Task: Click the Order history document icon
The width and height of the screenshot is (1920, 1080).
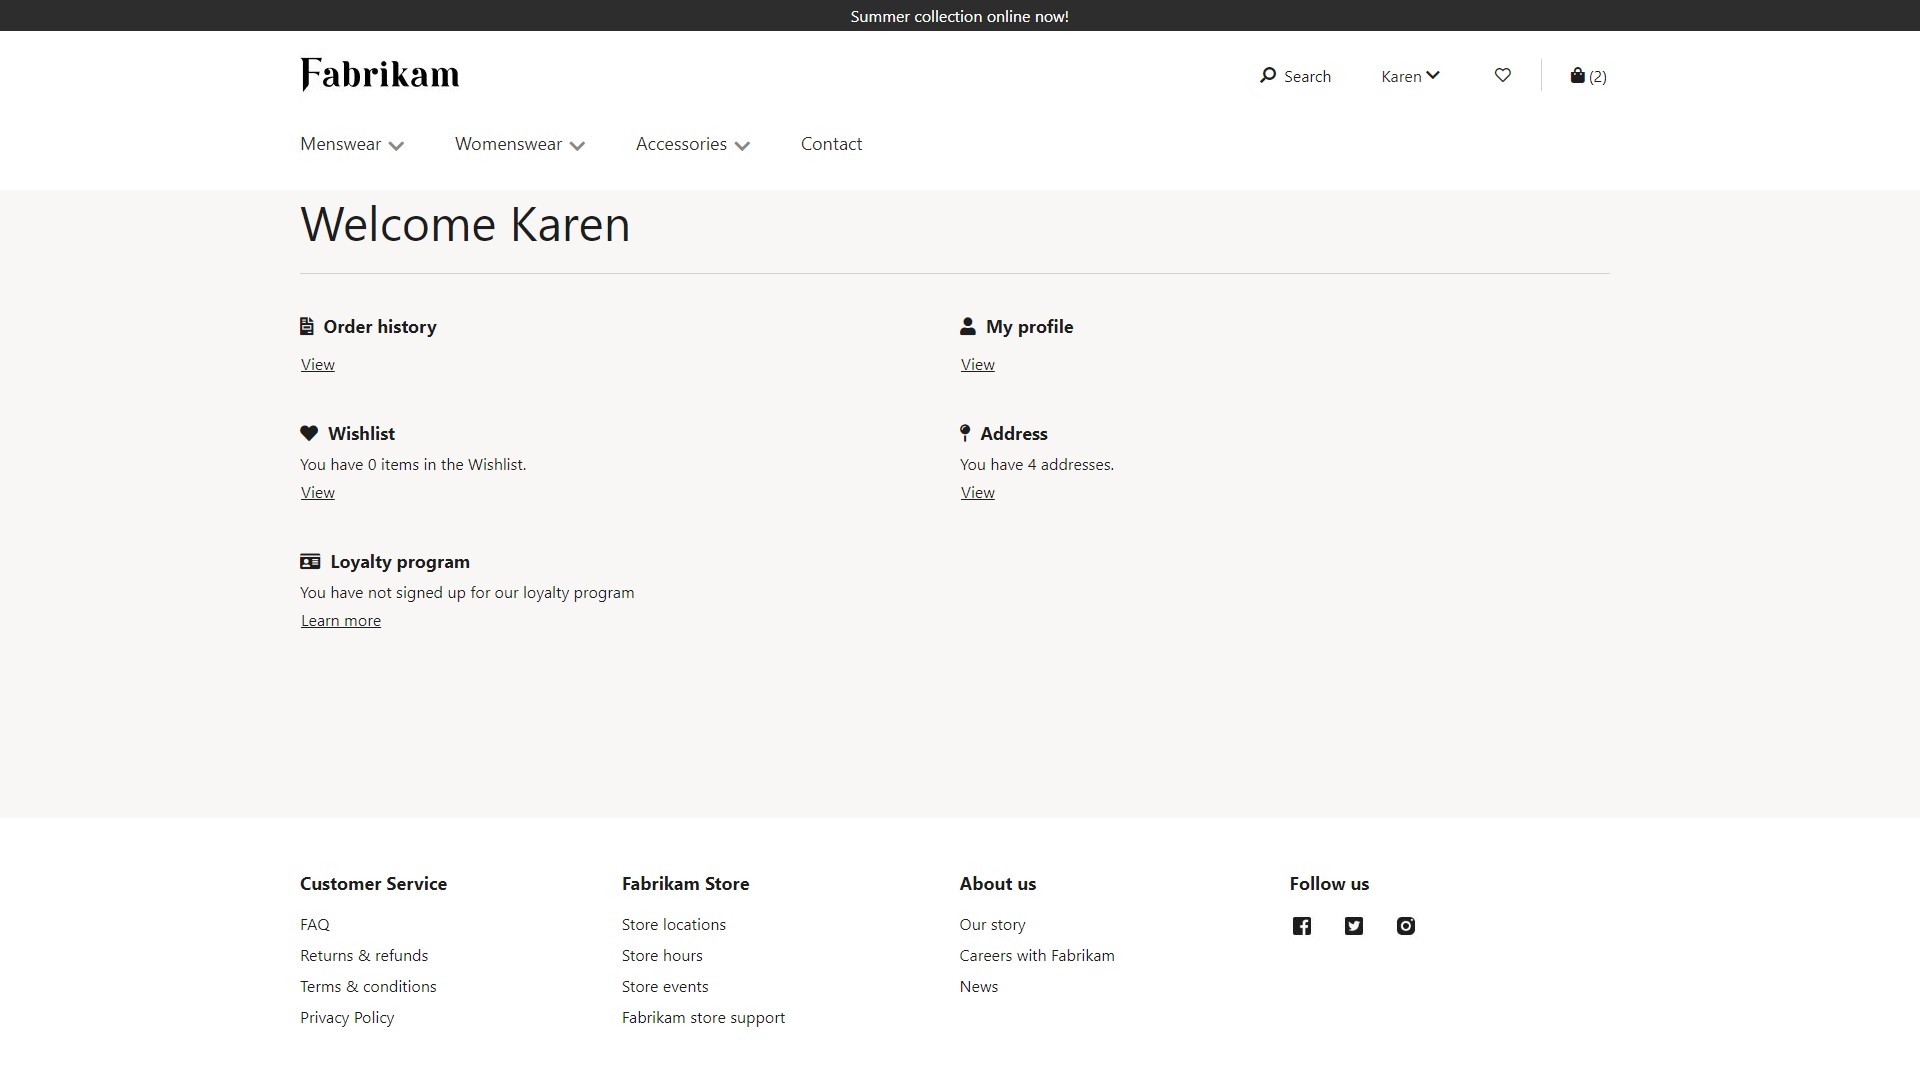Action: click(307, 326)
